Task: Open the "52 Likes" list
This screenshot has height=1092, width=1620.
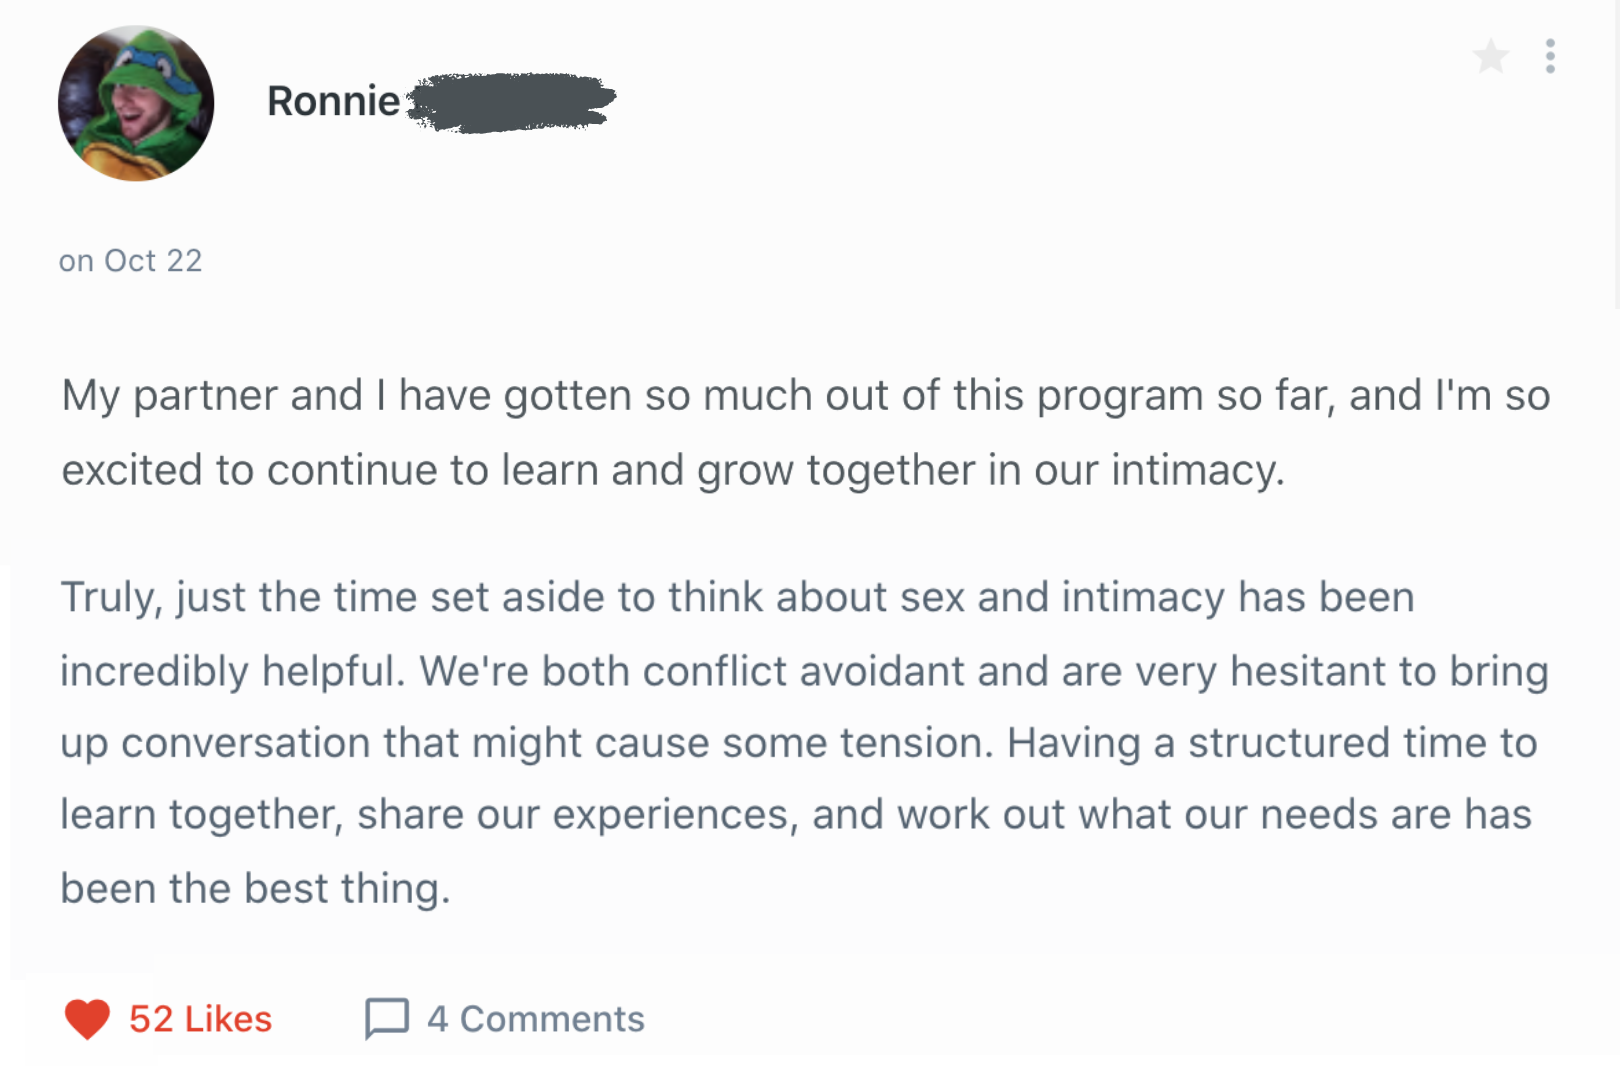Action: point(200,1019)
